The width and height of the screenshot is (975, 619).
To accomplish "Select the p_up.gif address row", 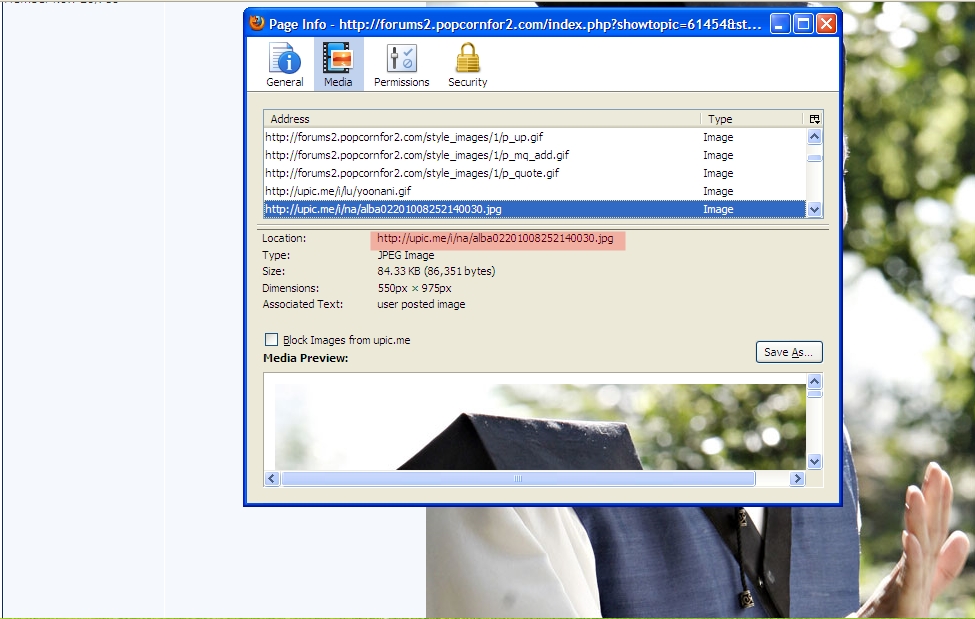I will click(535, 137).
